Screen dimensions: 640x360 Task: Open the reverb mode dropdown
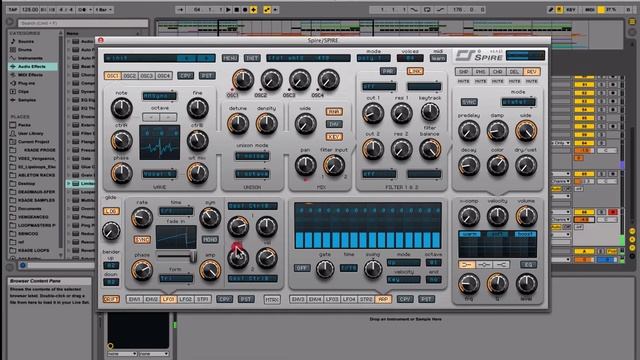[518, 102]
